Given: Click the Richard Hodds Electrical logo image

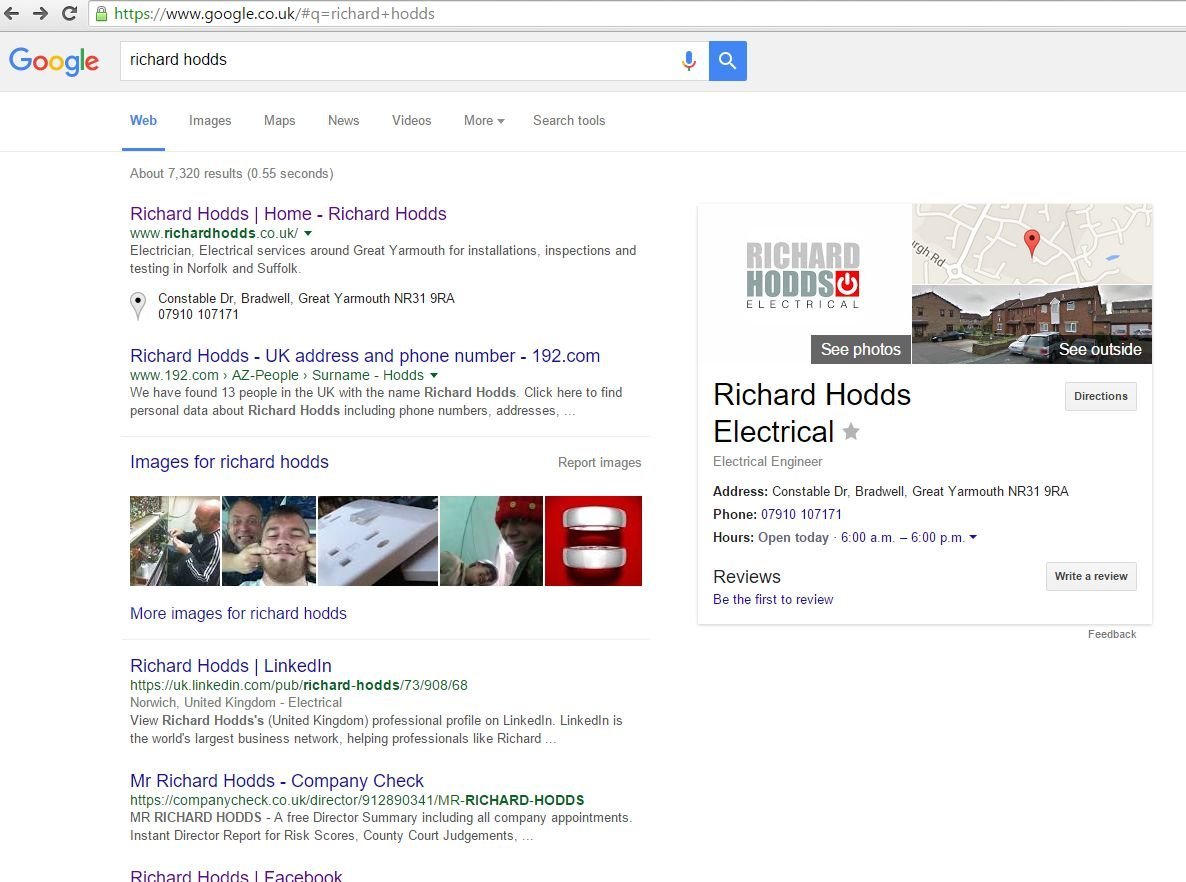Looking at the screenshot, I should click(803, 275).
